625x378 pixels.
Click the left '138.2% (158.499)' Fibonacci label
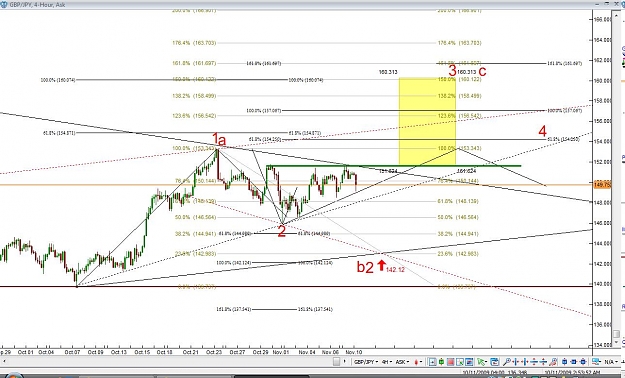point(194,96)
